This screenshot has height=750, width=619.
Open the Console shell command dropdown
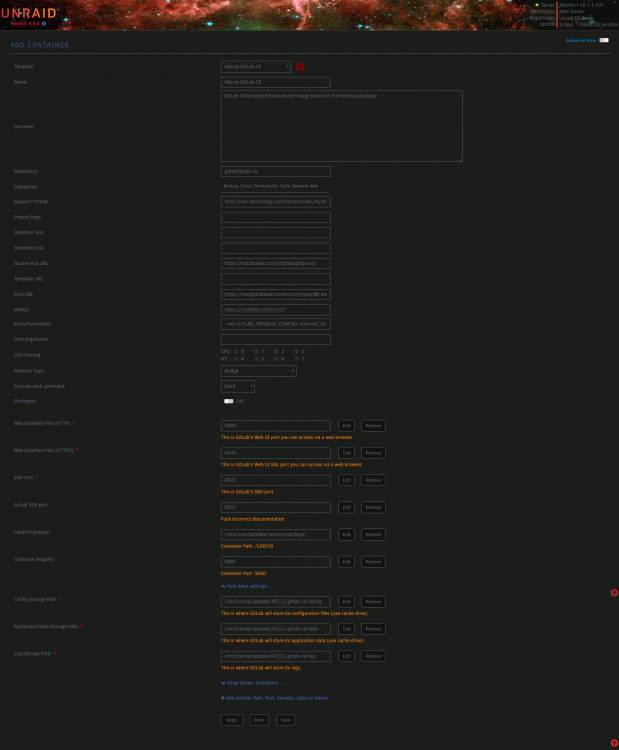tap(238, 386)
